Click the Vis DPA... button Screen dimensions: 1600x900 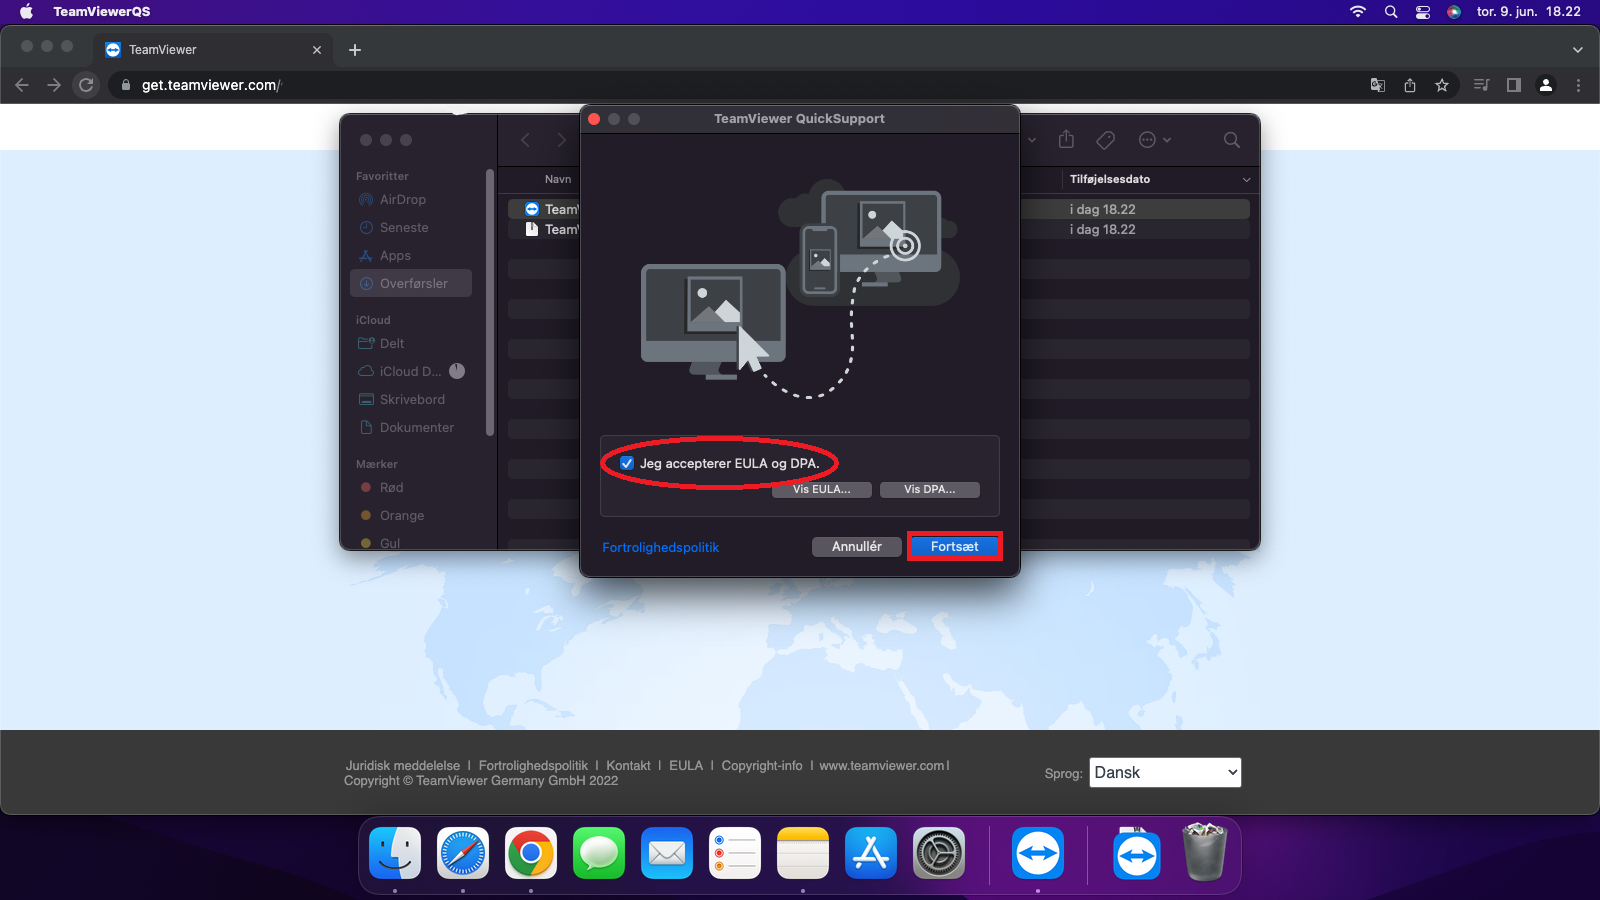930,489
